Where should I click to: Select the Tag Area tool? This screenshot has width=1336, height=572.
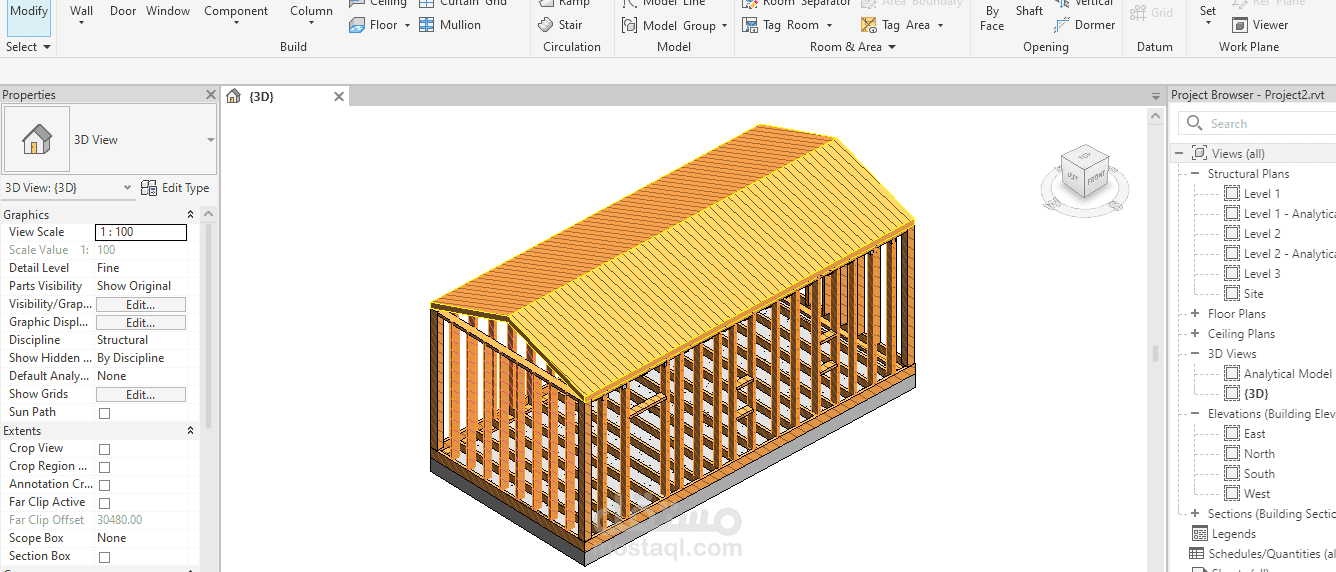coord(902,25)
